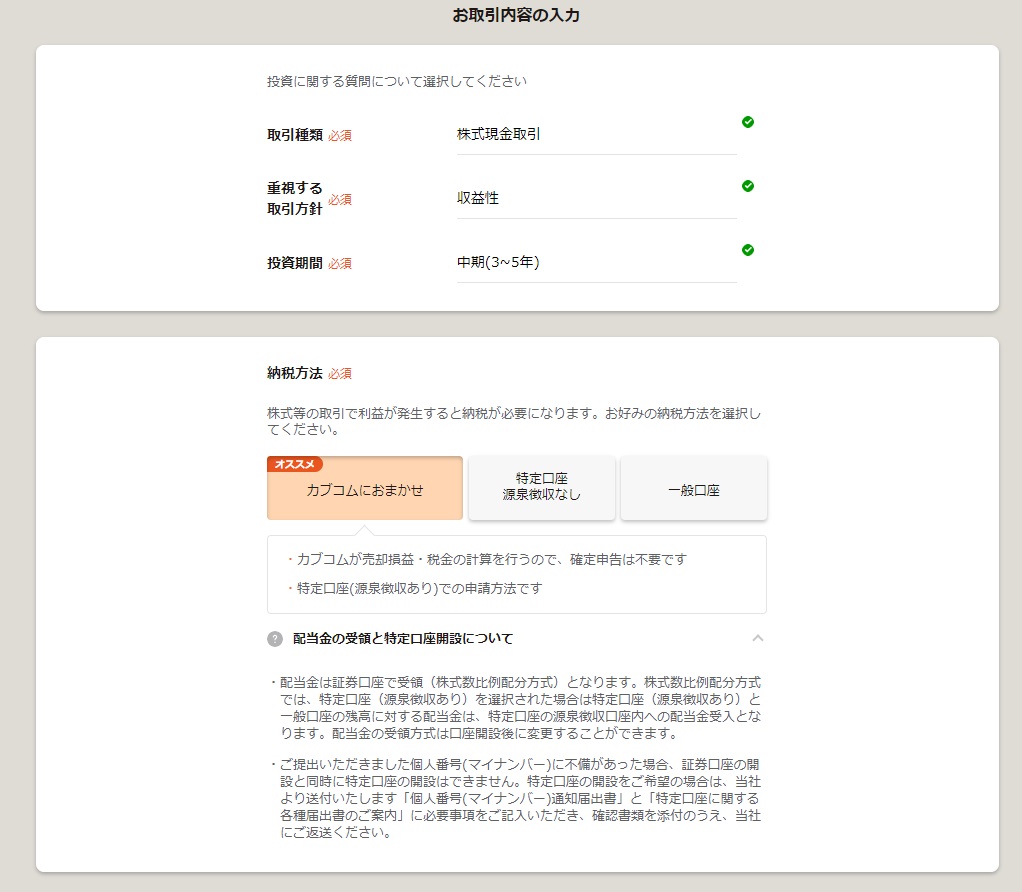This screenshot has width=1022, height=892.
Task: Click the 配当金の受領と特定口座開設について heading
Action: pos(402,639)
